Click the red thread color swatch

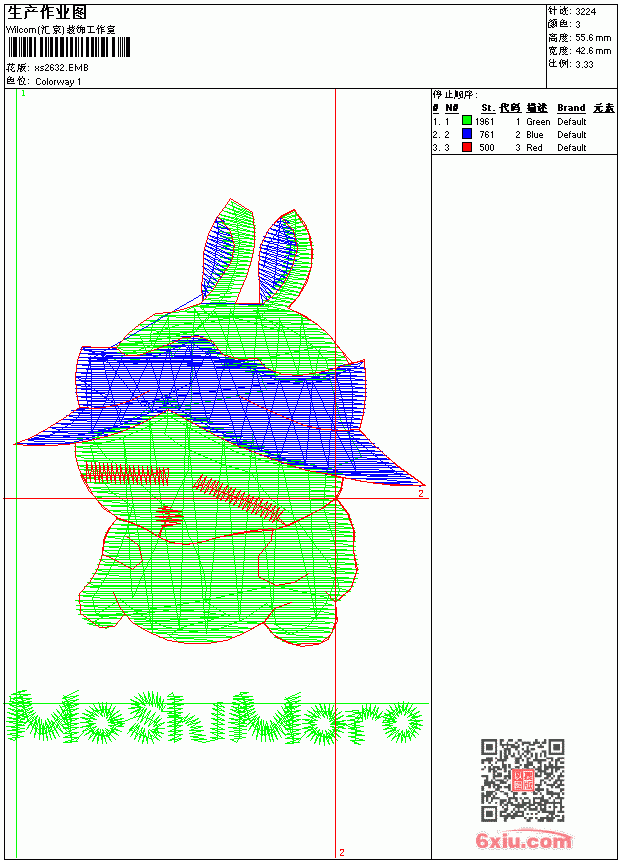(467, 147)
